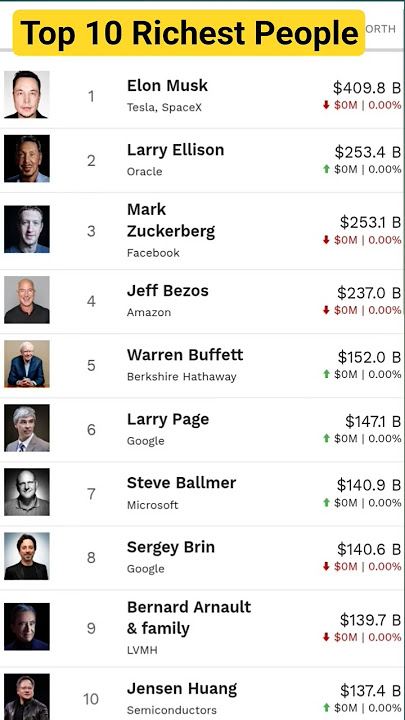This screenshot has width=405, height=720.
Task: Click the green up arrow under $152.0 B
Action: pos(326,374)
